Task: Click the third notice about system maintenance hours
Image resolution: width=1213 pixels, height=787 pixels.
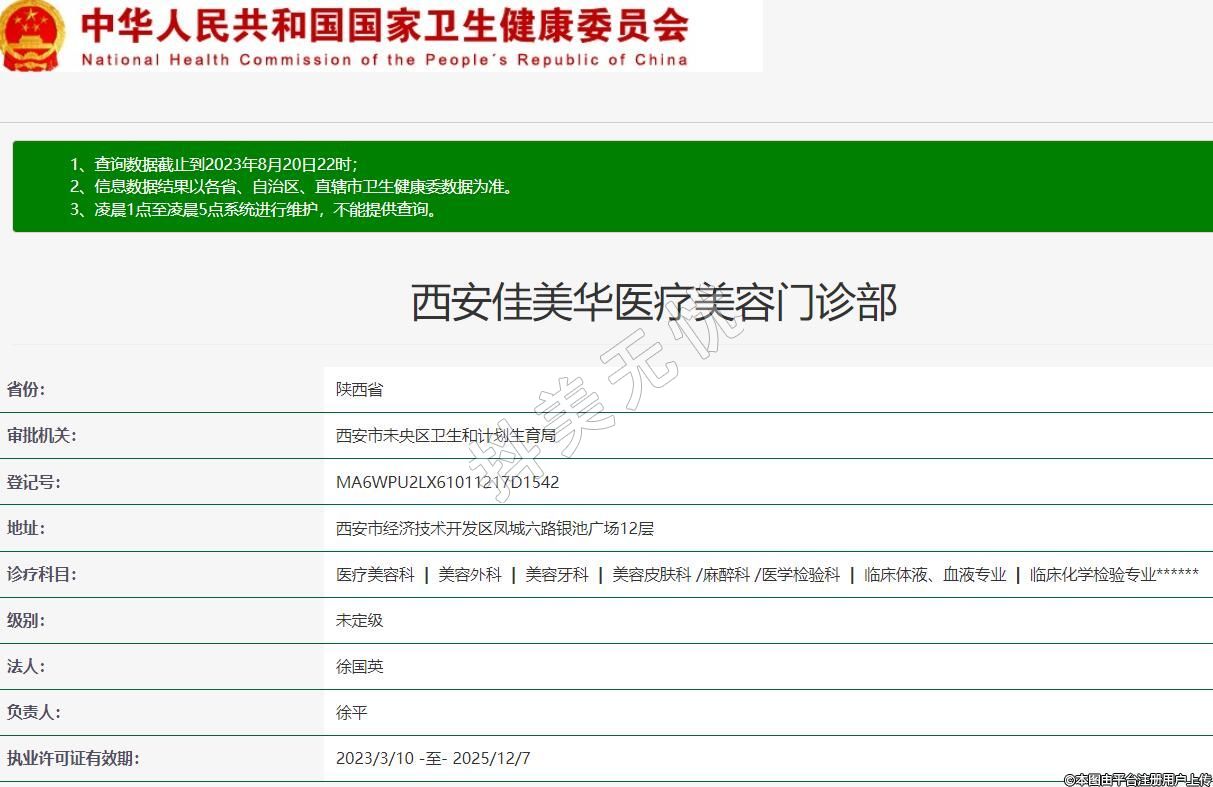Action: click(255, 210)
